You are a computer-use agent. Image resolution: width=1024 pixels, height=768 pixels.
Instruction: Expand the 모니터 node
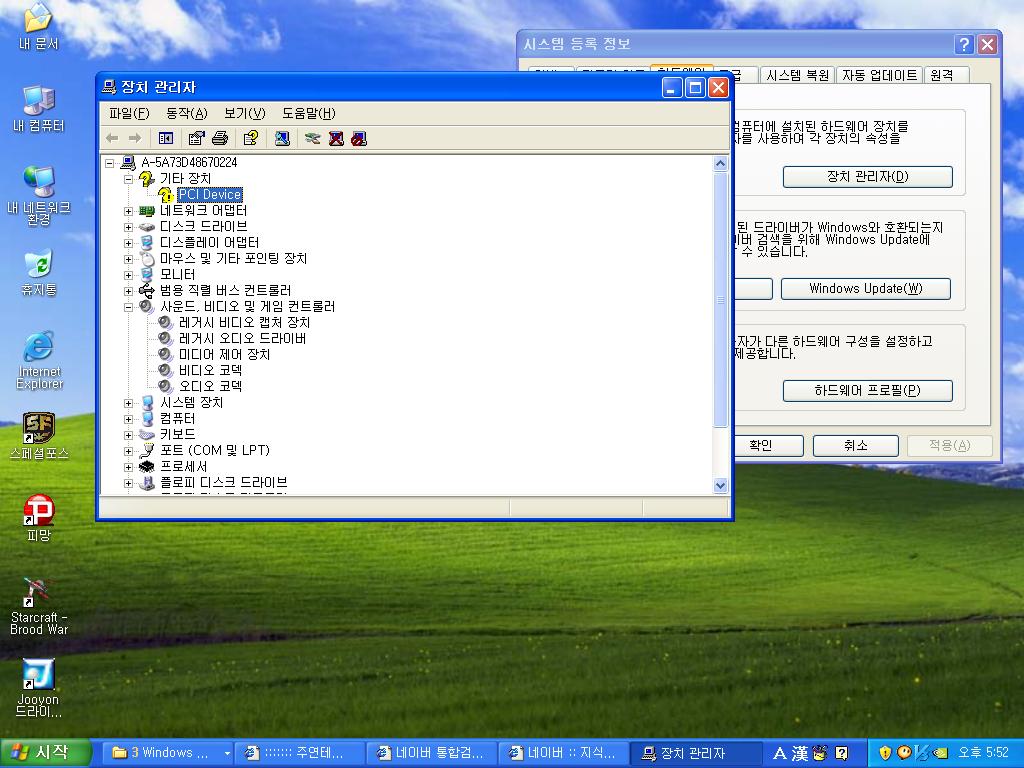click(129, 275)
